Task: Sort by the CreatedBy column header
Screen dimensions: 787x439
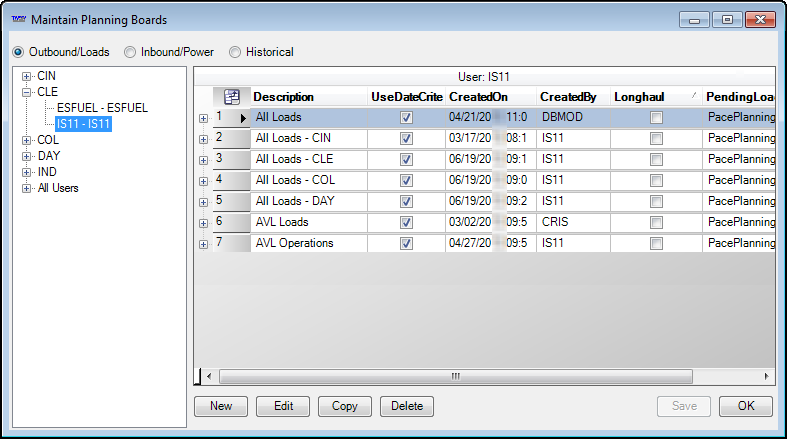Action: 573,97
